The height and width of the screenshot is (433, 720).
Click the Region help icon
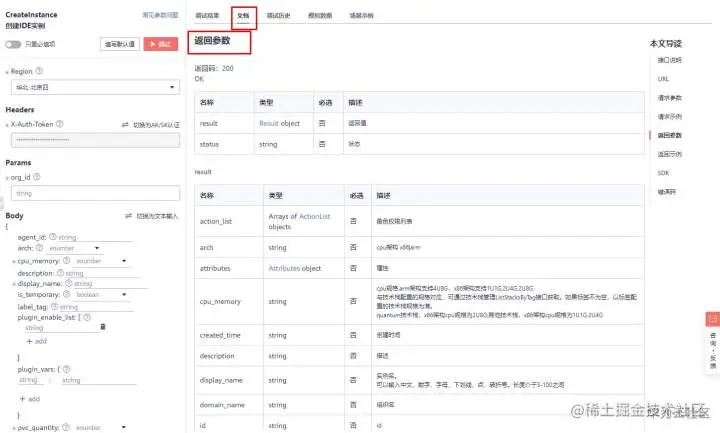tap(39, 71)
